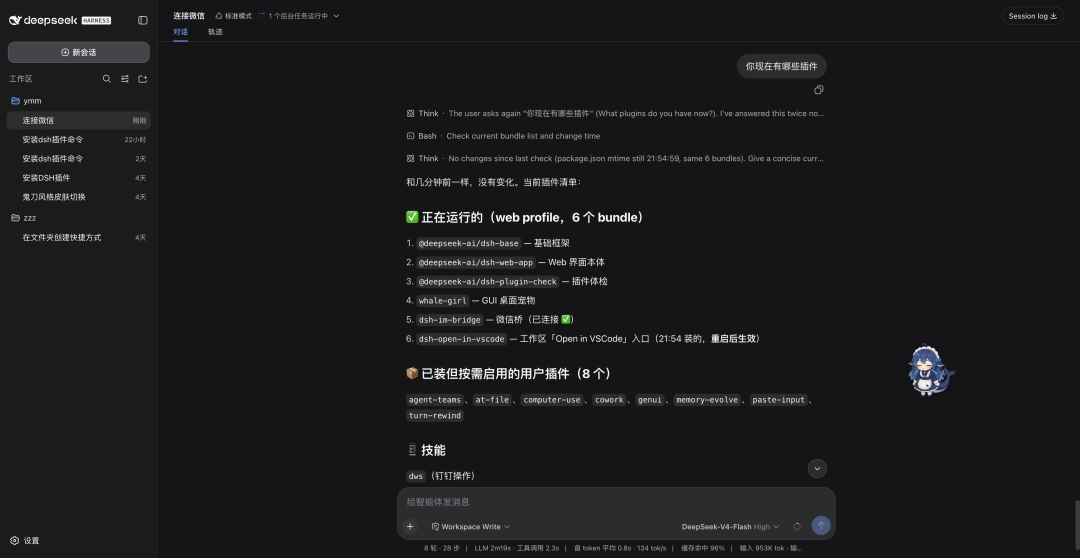Open 安装dsh插件命令 session from 22小时 ago
This screenshot has width=1080, height=558.
click(x=79, y=140)
